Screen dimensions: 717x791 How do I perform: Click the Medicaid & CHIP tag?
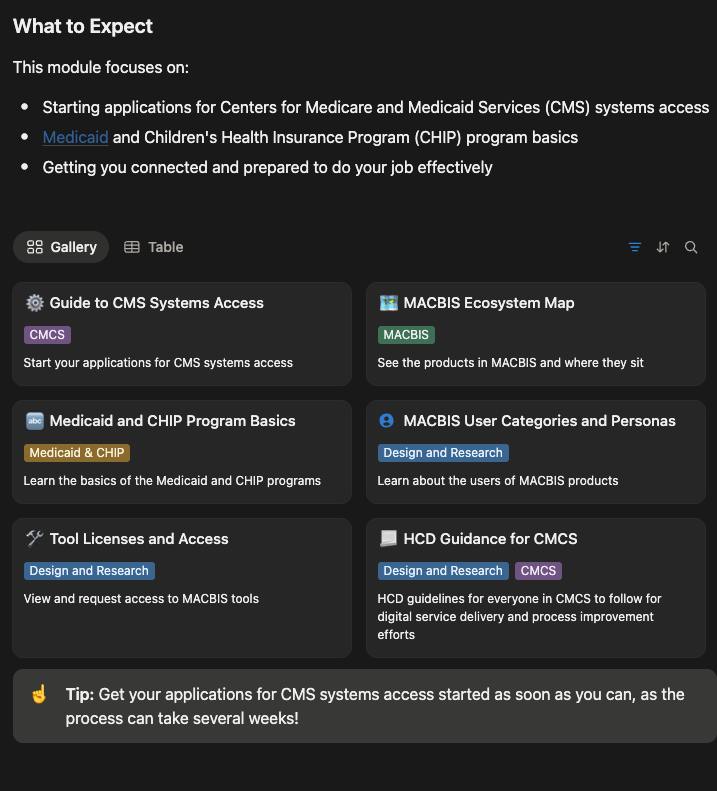77,453
